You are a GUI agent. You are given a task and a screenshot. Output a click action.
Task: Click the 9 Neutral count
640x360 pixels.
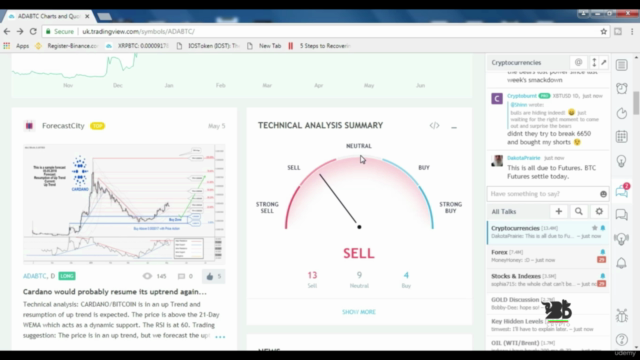(359, 275)
